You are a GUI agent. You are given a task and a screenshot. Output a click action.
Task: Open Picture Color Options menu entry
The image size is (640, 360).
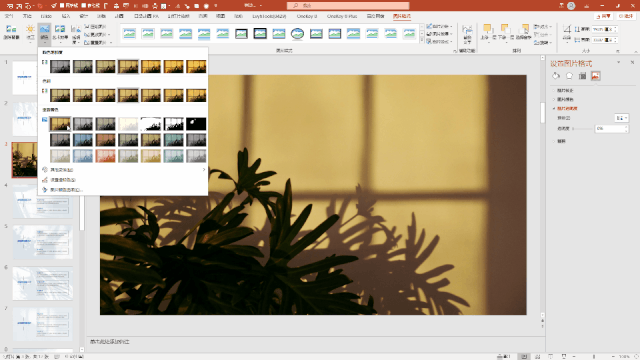coord(66,190)
